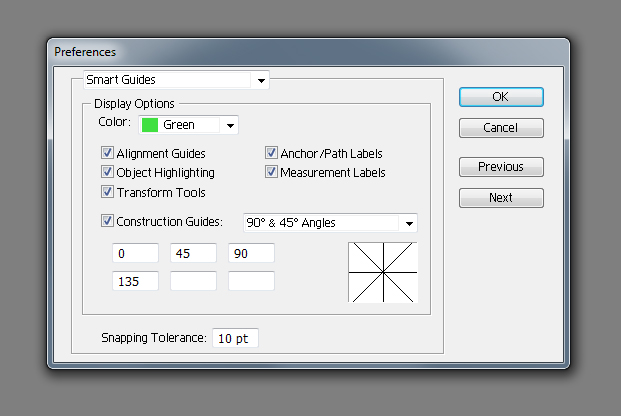The image size is (621, 416).
Task: Click the OK button
Action: (501, 97)
